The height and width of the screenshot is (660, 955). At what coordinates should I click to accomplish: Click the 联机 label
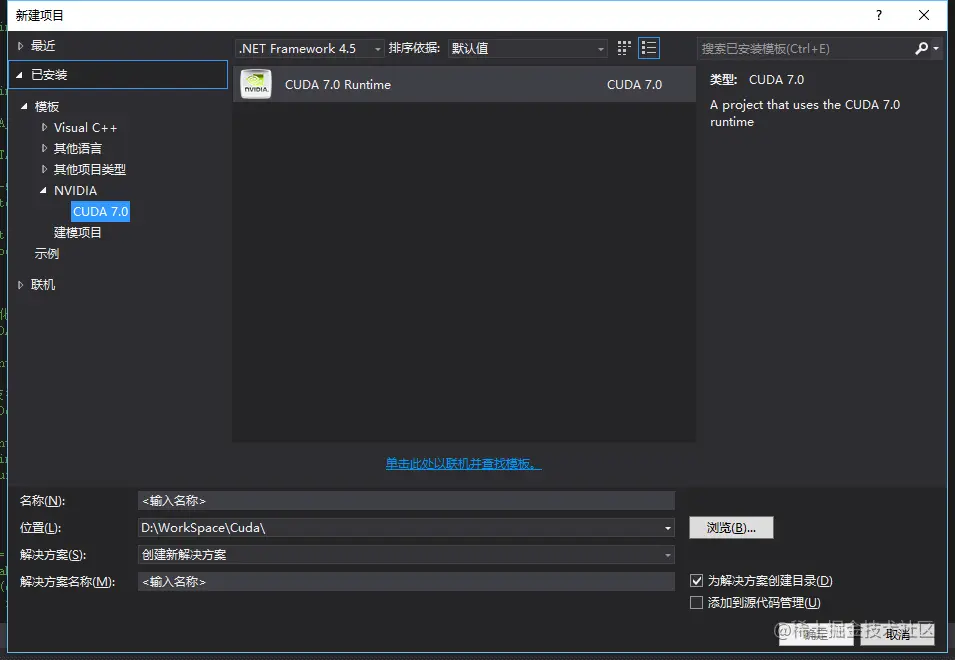(43, 284)
